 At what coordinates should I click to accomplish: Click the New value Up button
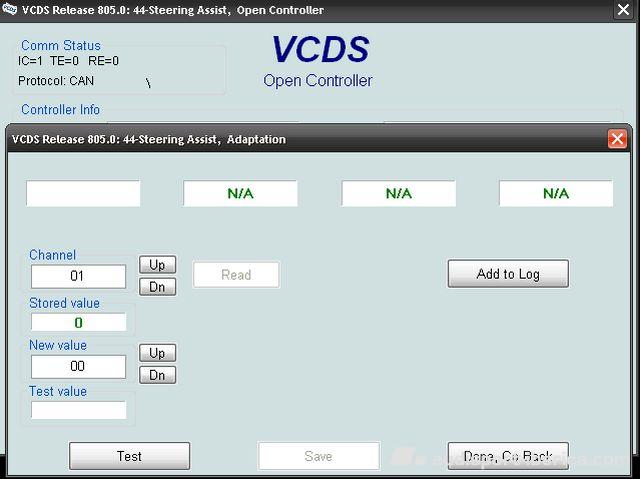158,353
